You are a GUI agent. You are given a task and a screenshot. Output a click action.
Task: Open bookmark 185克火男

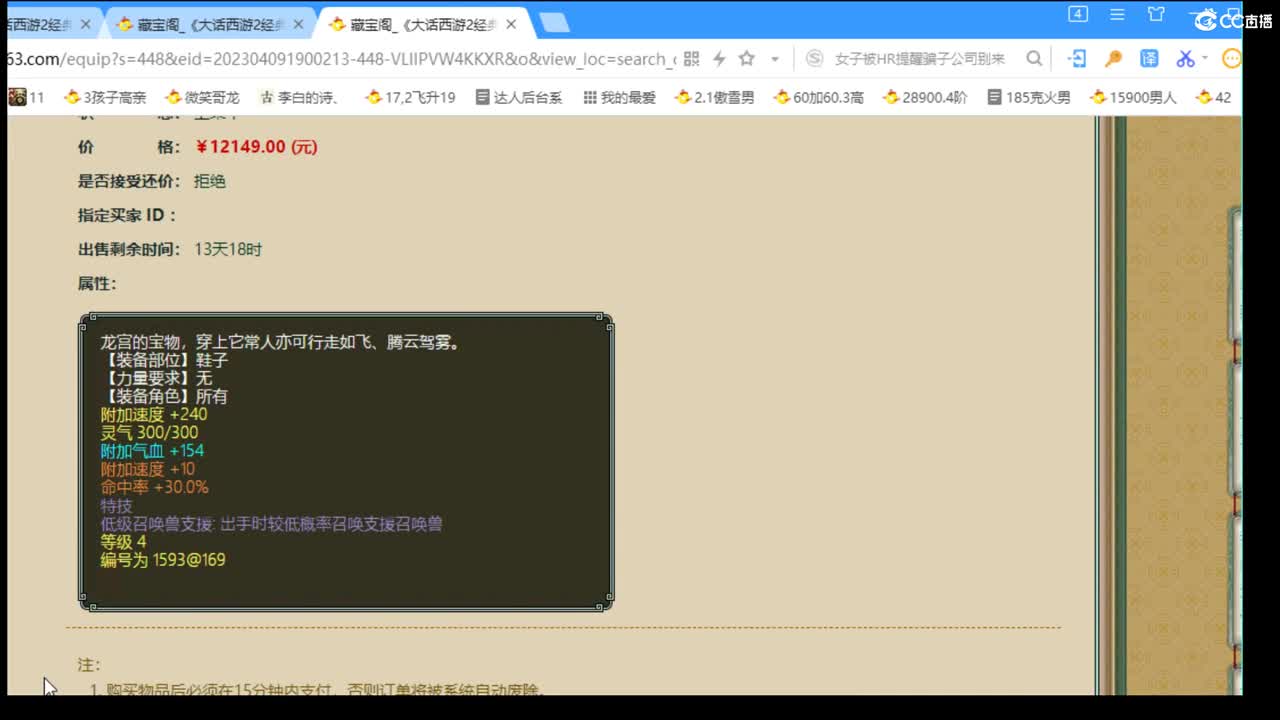coord(1028,97)
